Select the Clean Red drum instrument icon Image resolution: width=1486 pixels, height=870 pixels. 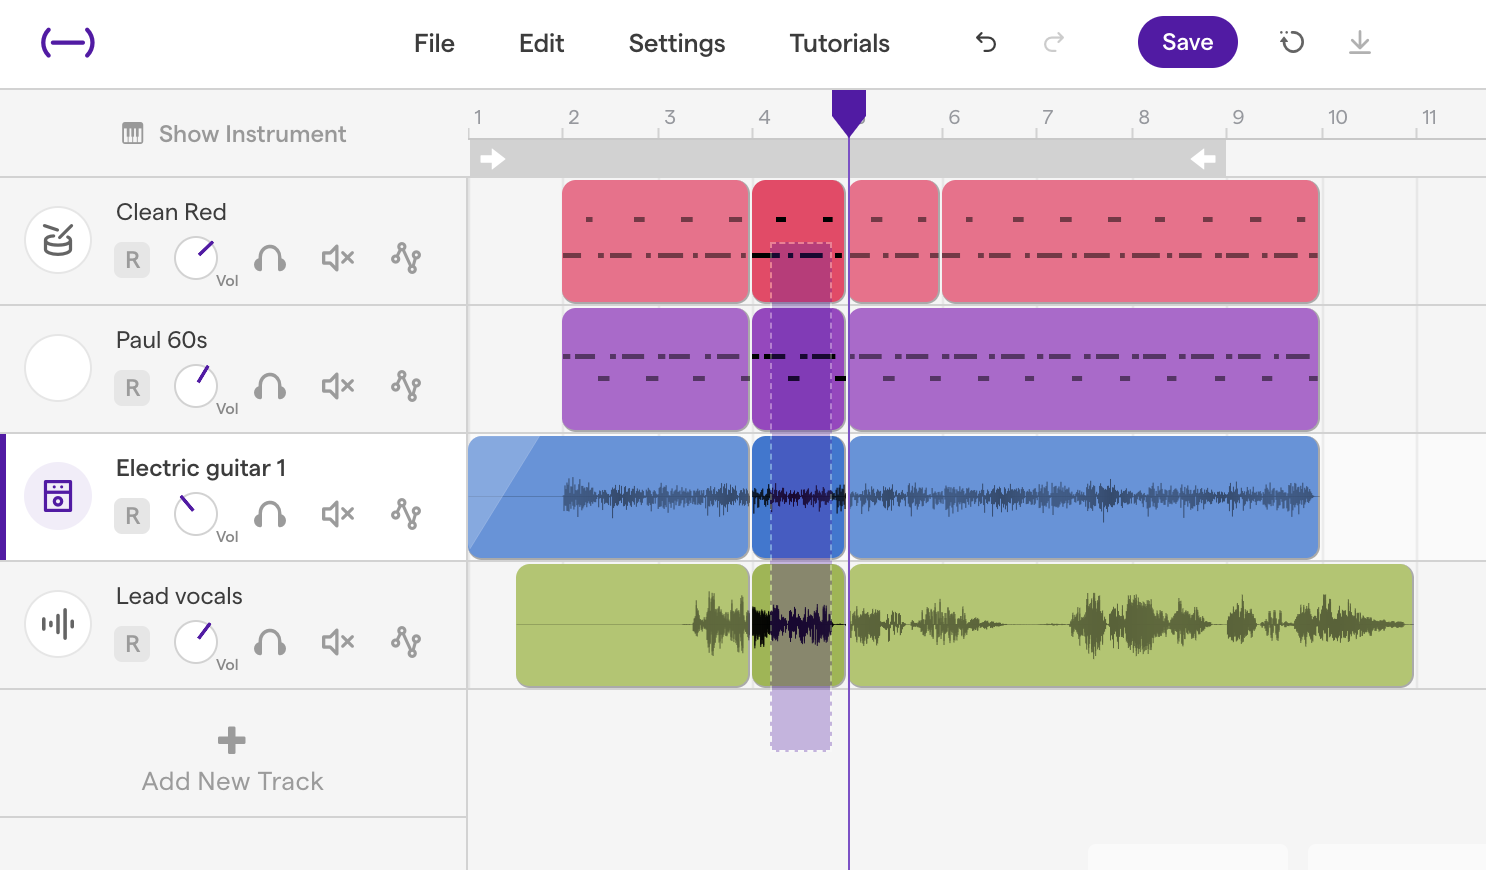coord(58,240)
